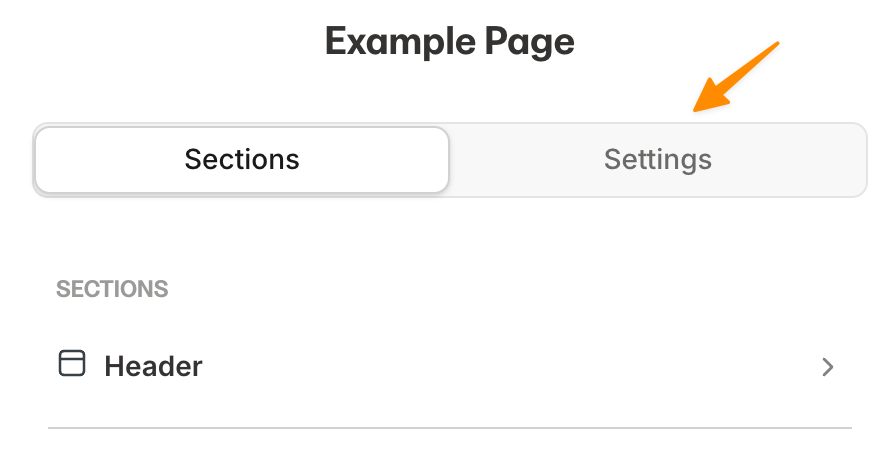
Task: Click the Example Page title
Action: coord(449,42)
